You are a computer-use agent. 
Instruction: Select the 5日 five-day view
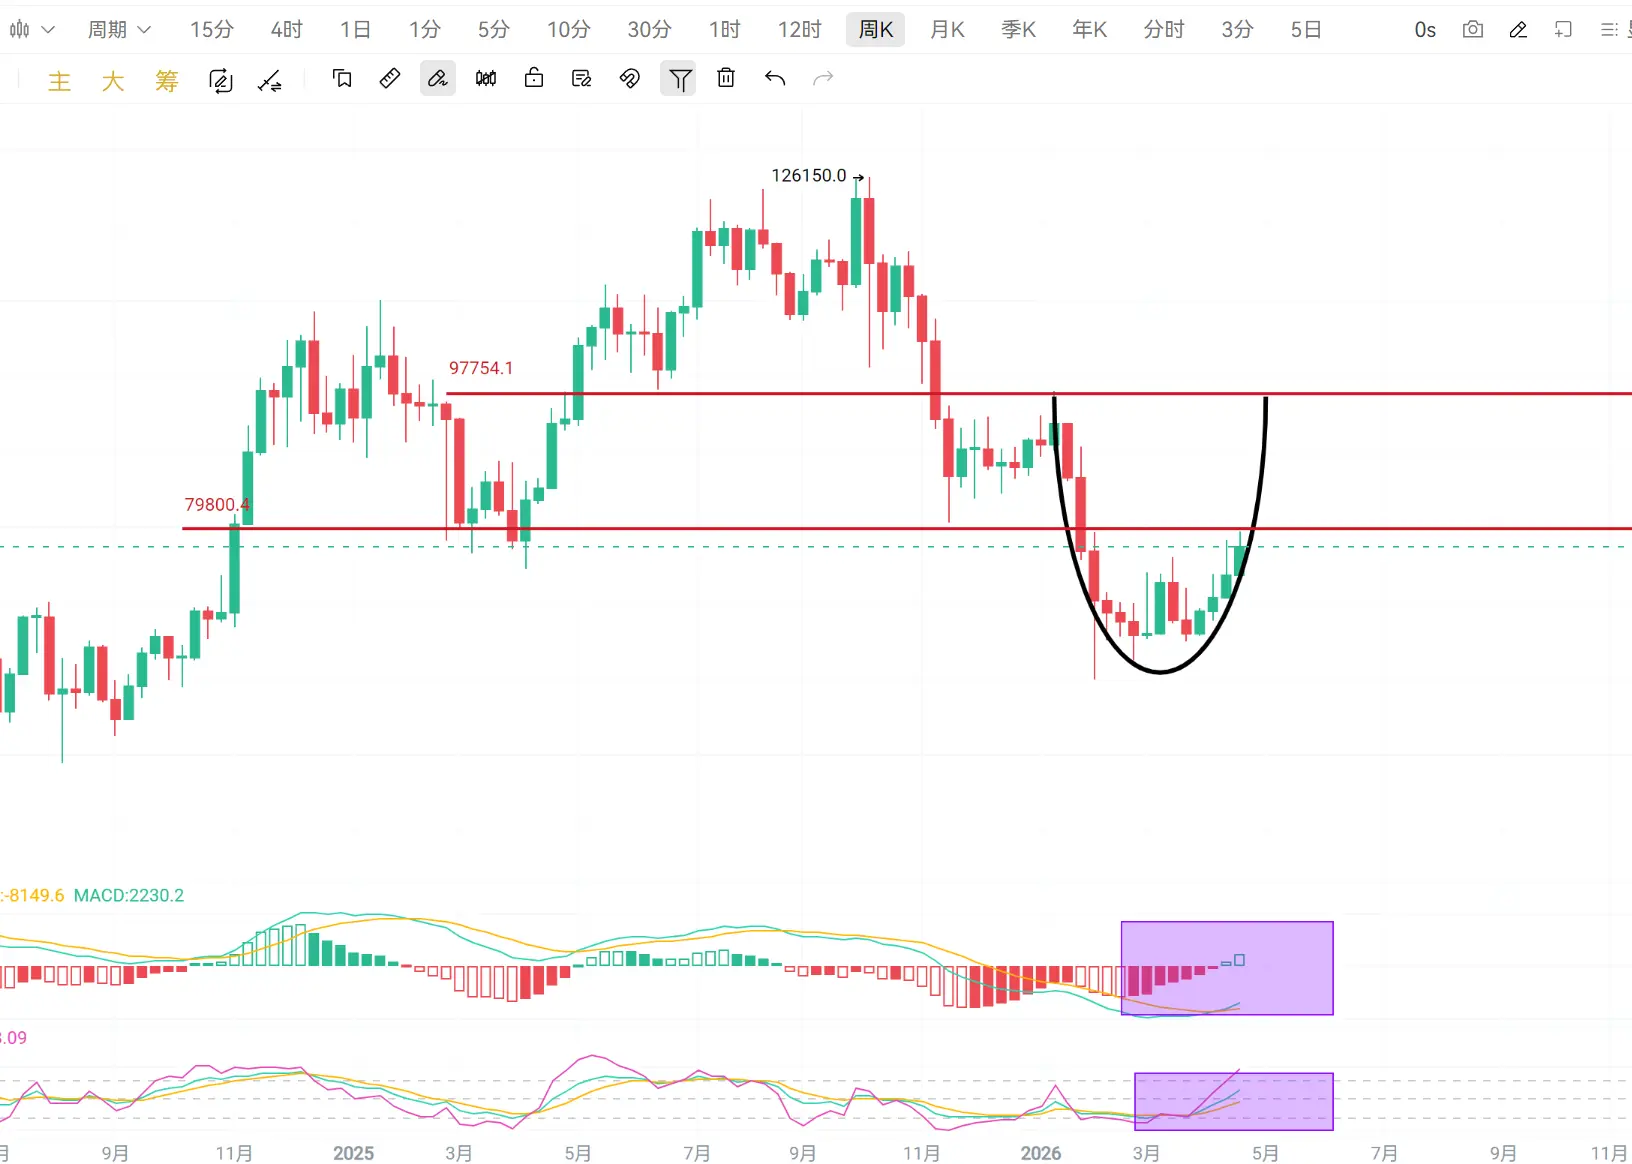(x=1306, y=30)
